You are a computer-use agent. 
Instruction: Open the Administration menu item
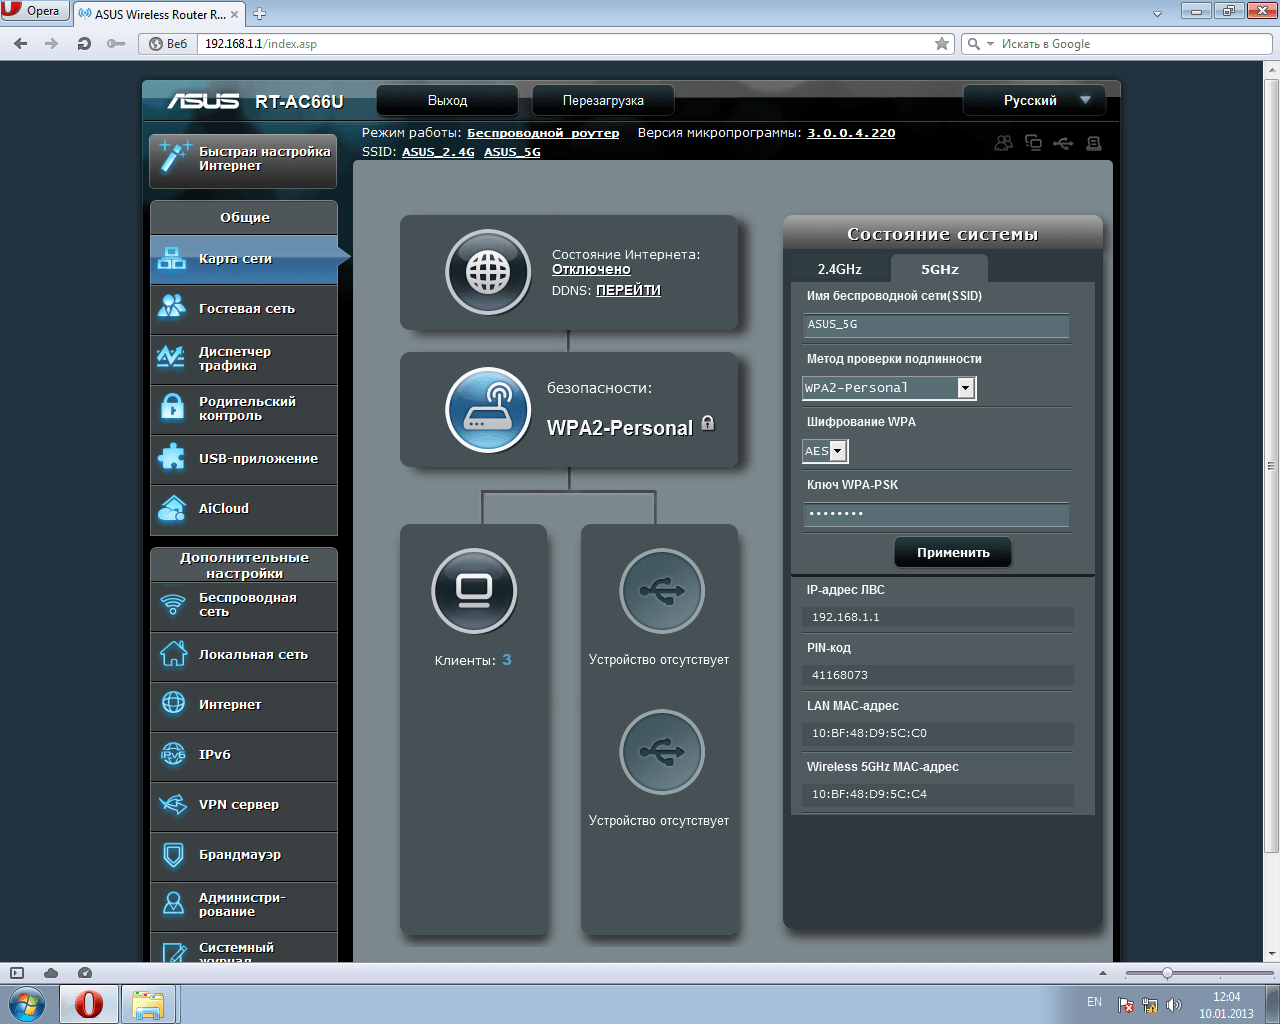[x=244, y=905]
